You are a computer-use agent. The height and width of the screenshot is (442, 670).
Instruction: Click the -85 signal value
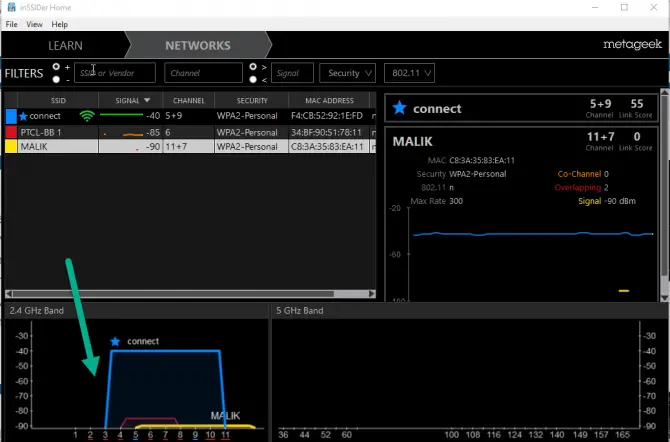click(x=153, y=133)
